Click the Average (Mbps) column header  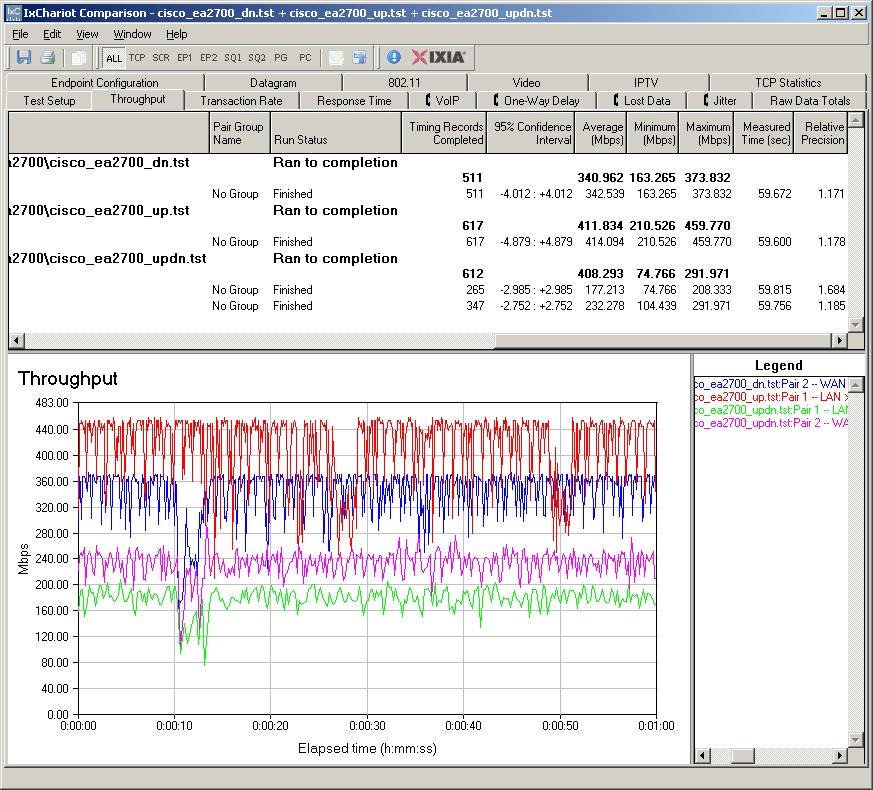click(601, 133)
